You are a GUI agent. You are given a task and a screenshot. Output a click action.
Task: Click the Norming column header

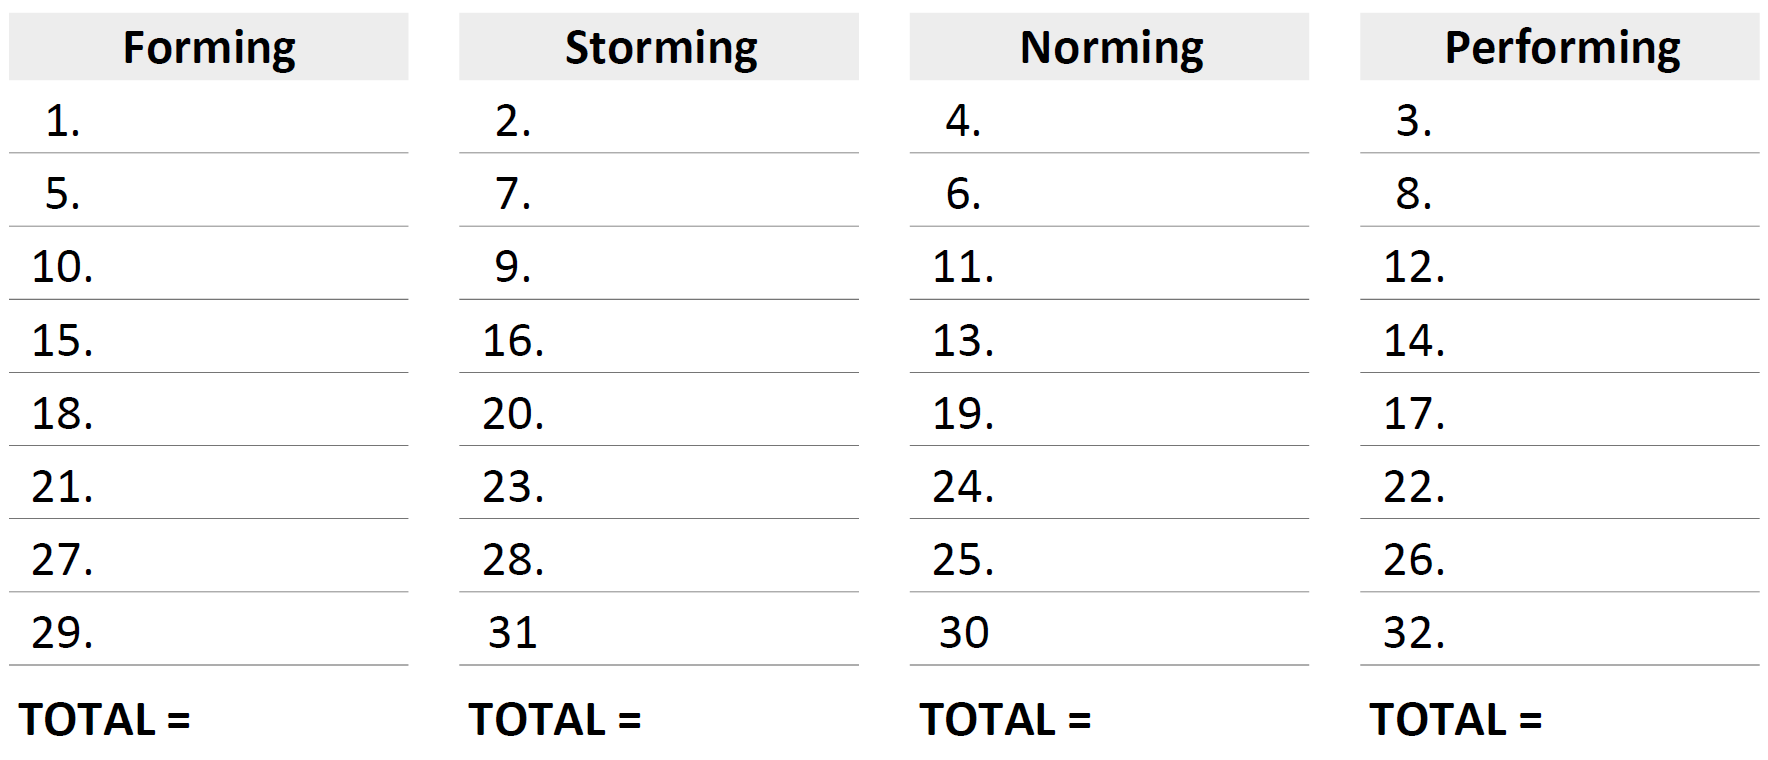click(x=1110, y=47)
